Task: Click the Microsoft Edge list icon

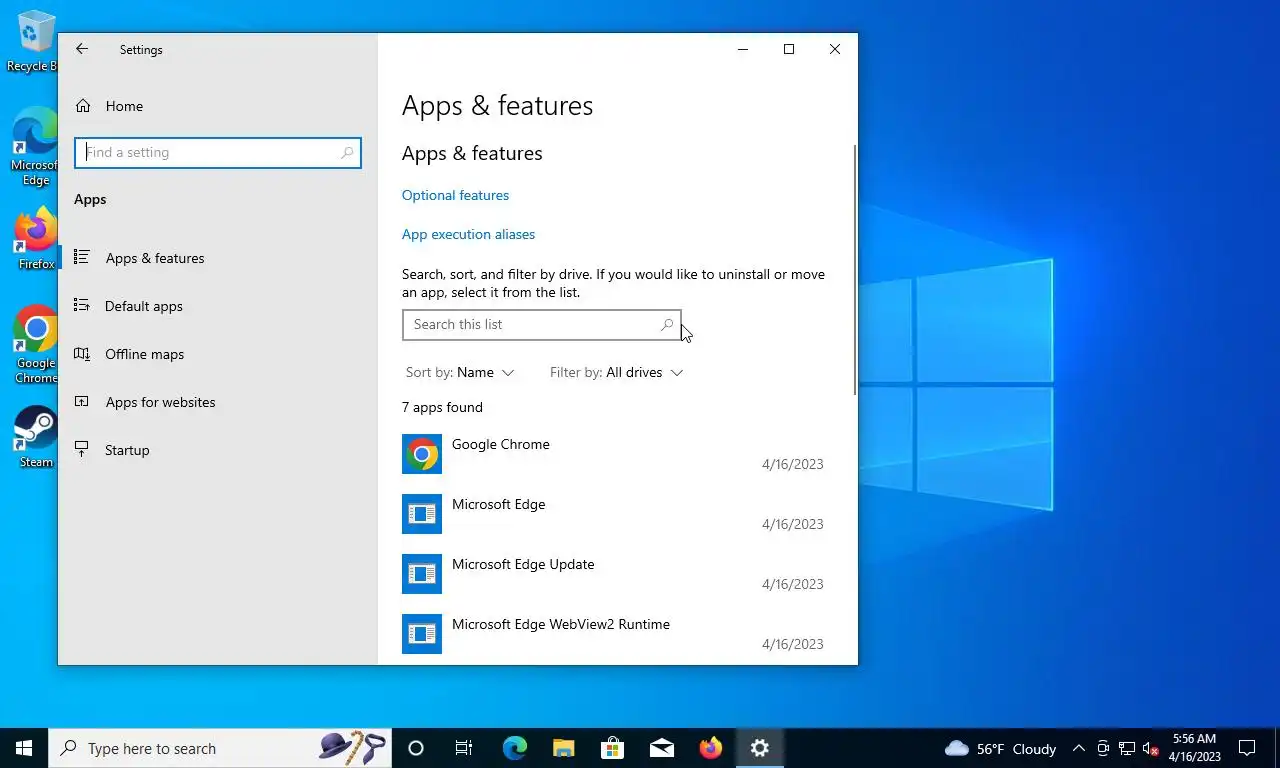Action: (422, 514)
